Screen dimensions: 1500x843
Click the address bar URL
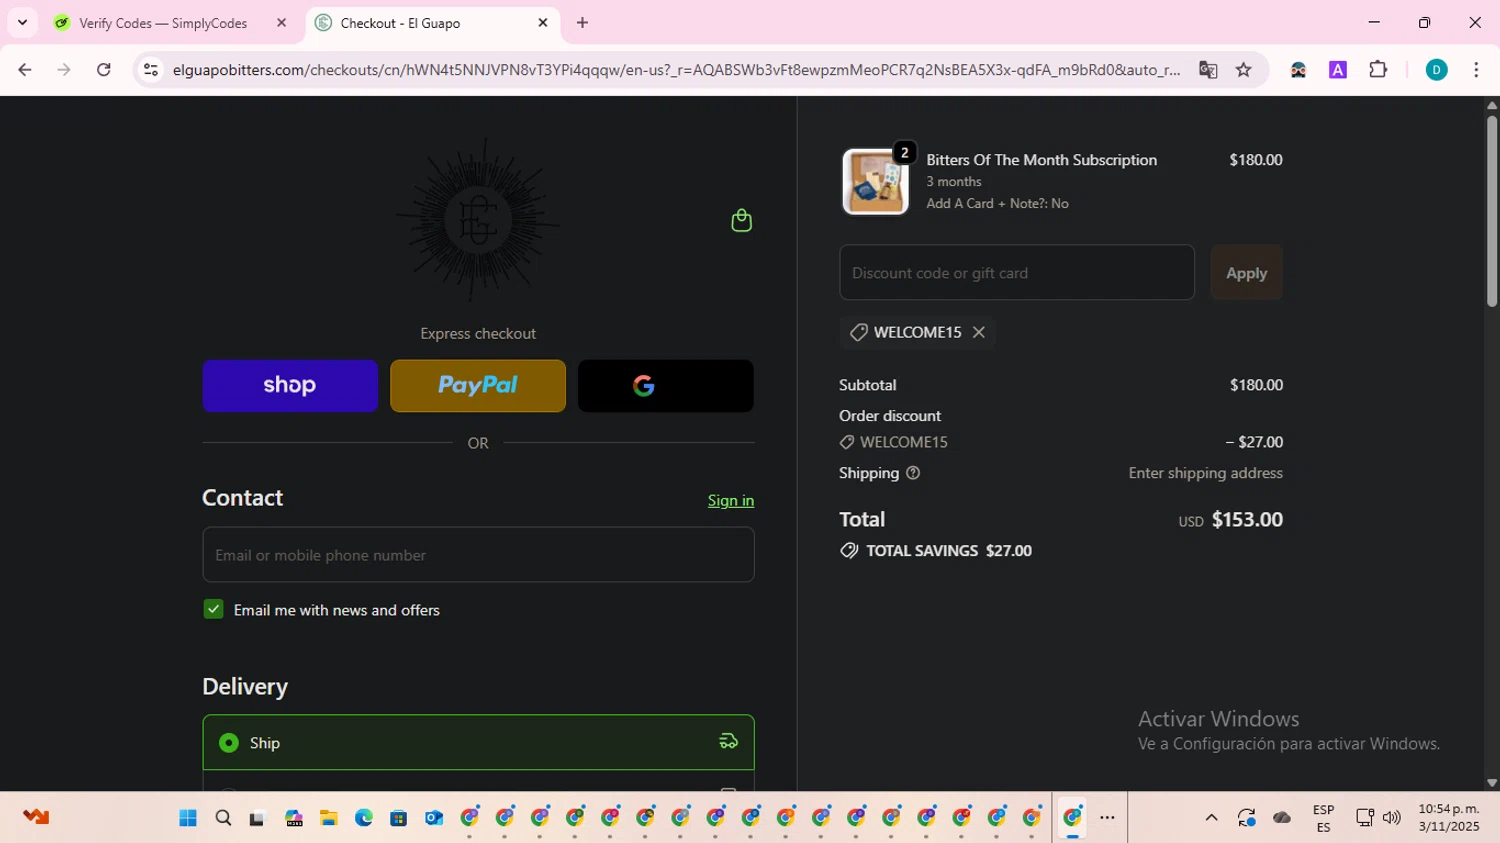[x=676, y=69]
